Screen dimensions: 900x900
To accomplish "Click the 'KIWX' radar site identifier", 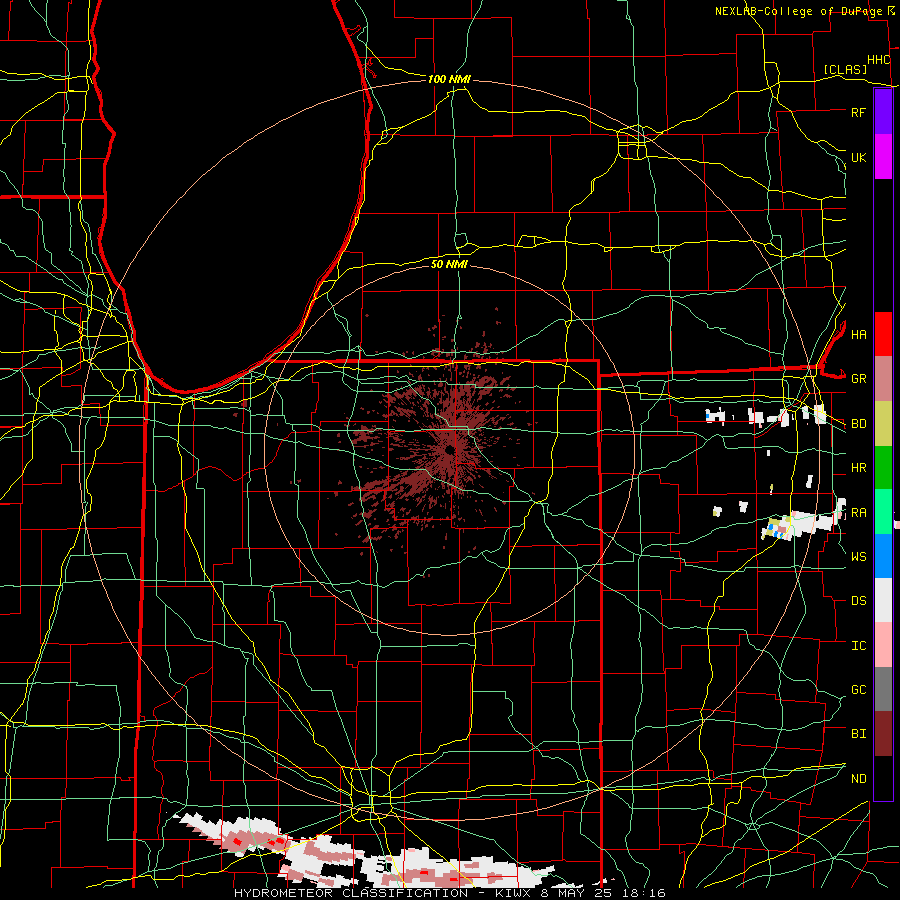I will (514, 893).
